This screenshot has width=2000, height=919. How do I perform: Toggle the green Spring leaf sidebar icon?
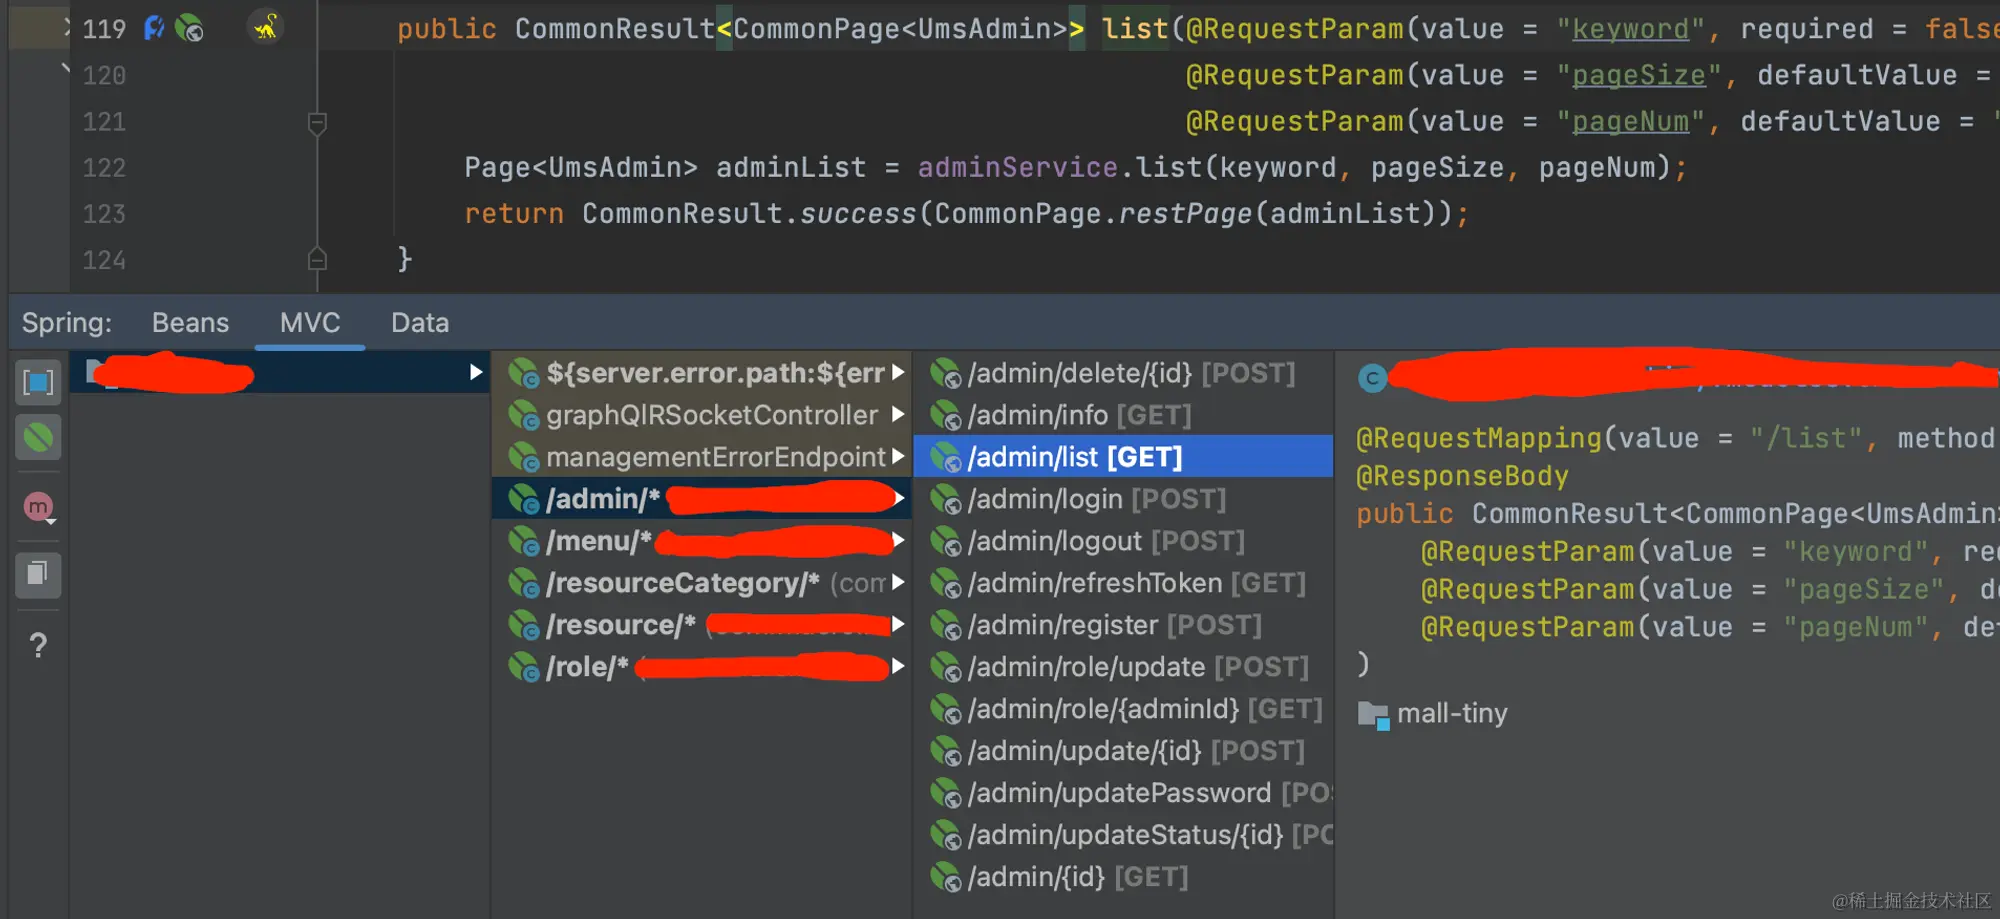tap(38, 437)
